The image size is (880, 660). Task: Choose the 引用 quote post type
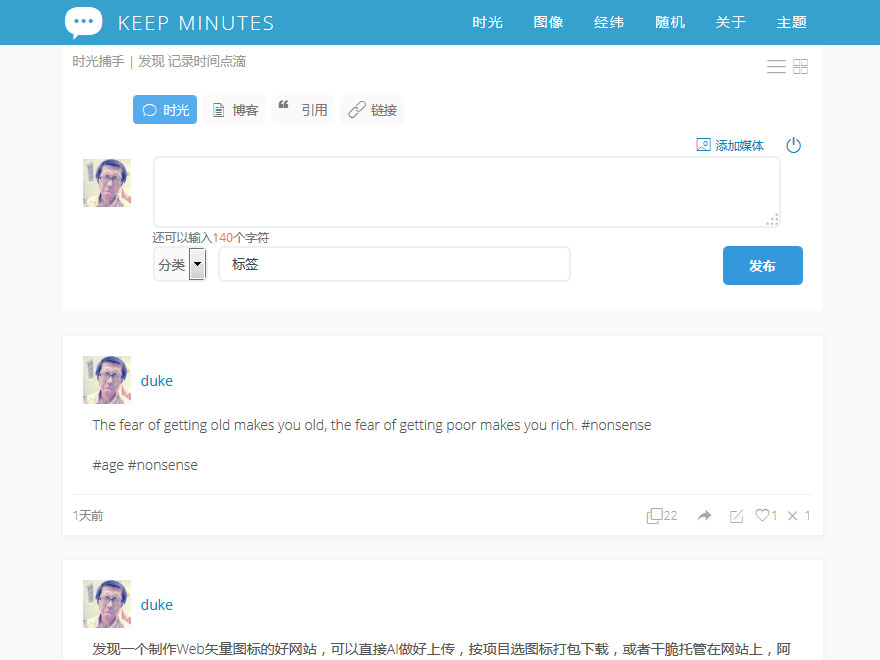pyautogui.click(x=303, y=110)
